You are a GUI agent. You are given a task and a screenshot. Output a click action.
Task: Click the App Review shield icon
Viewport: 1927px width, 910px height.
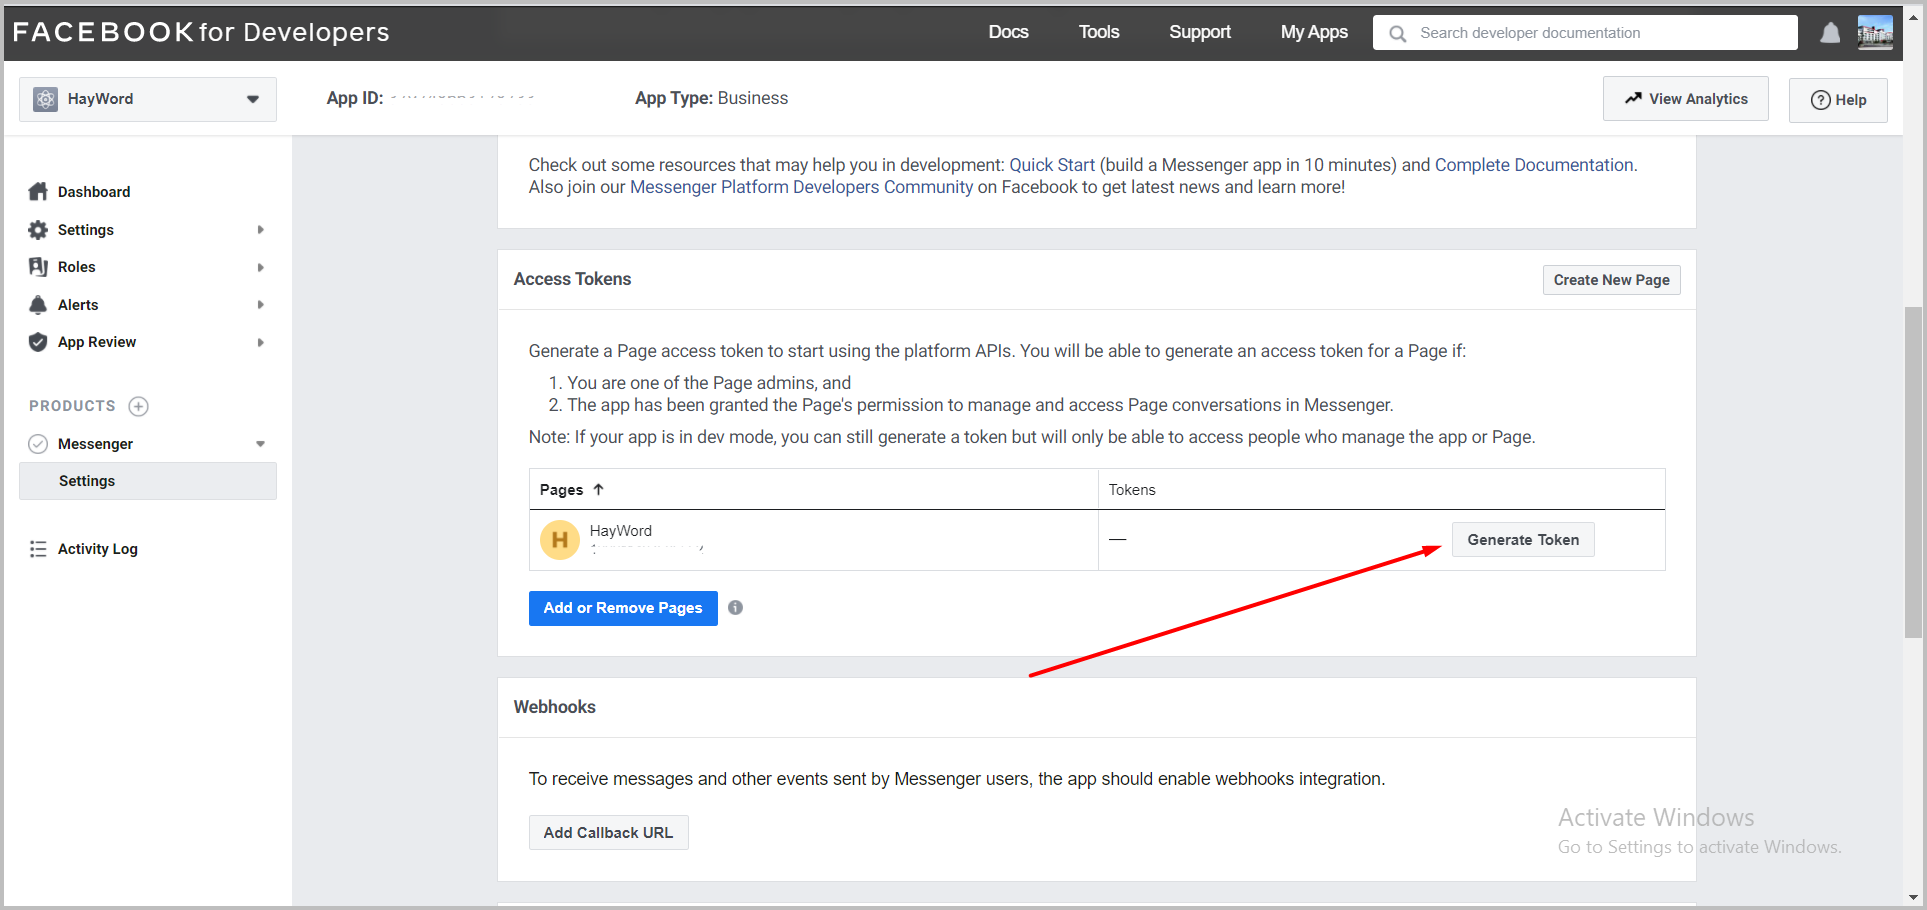[38, 342]
